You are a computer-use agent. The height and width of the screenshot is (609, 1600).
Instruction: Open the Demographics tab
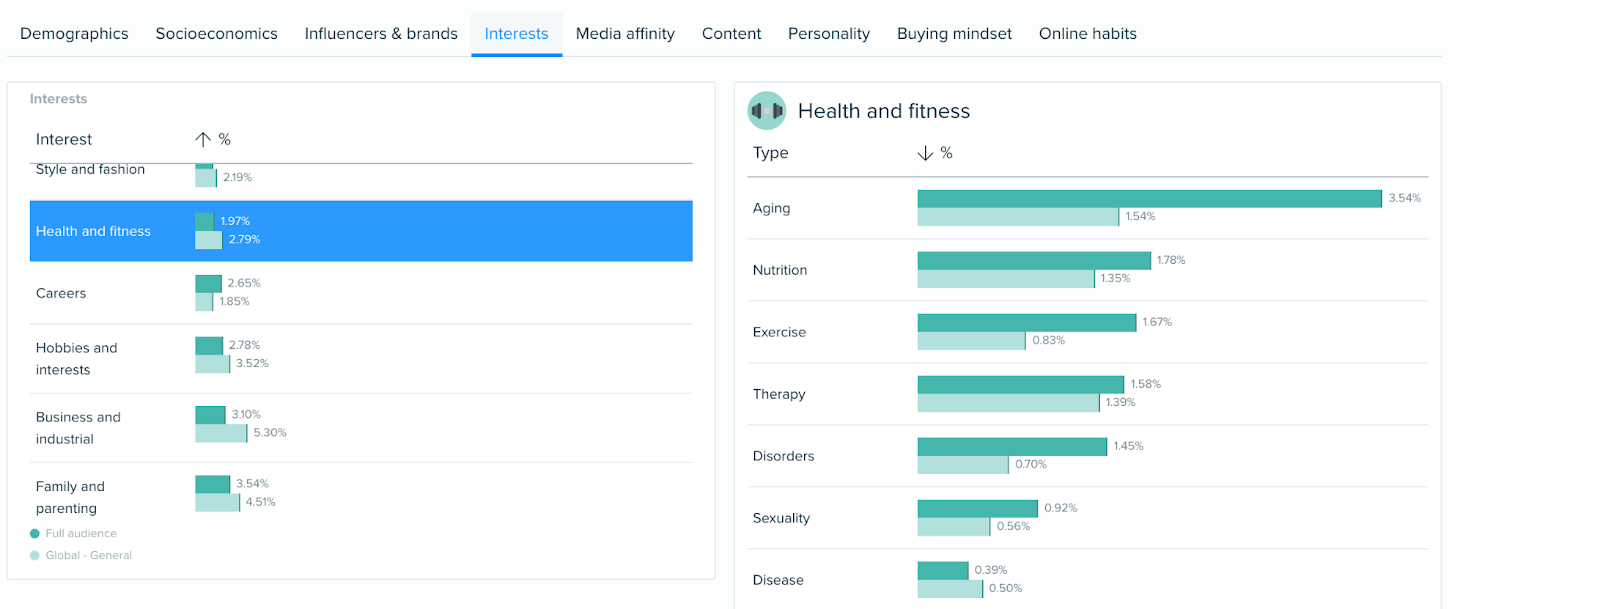(74, 34)
